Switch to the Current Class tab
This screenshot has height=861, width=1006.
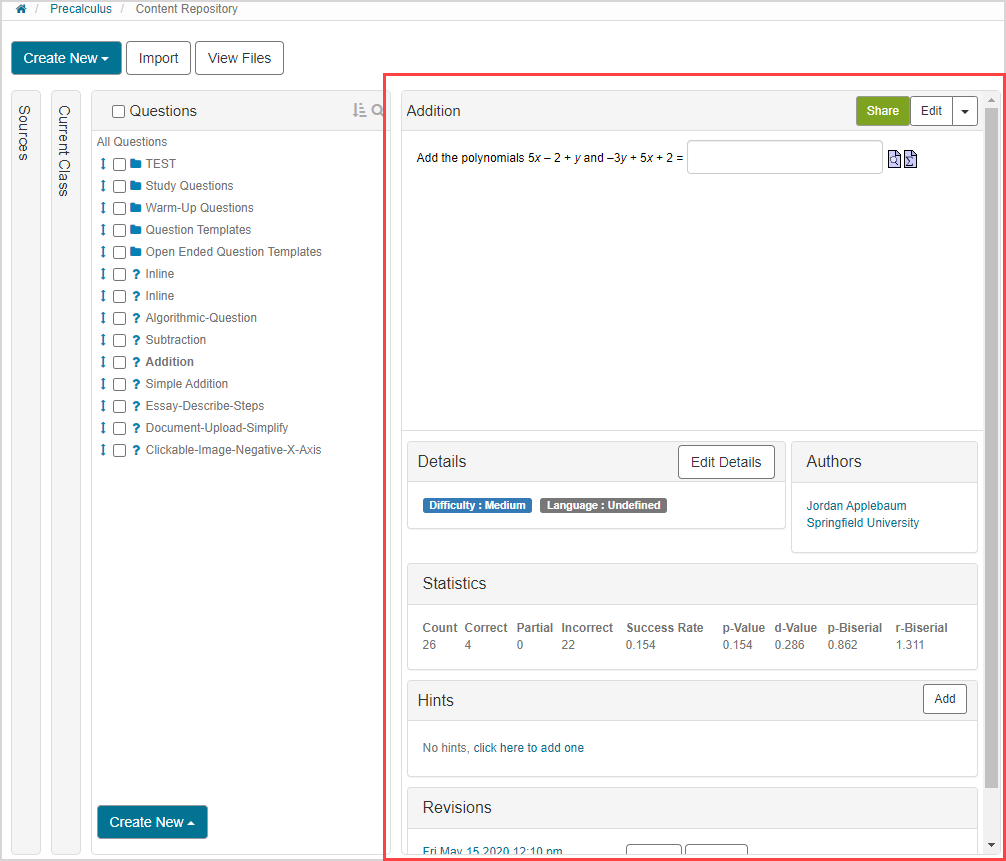click(65, 150)
